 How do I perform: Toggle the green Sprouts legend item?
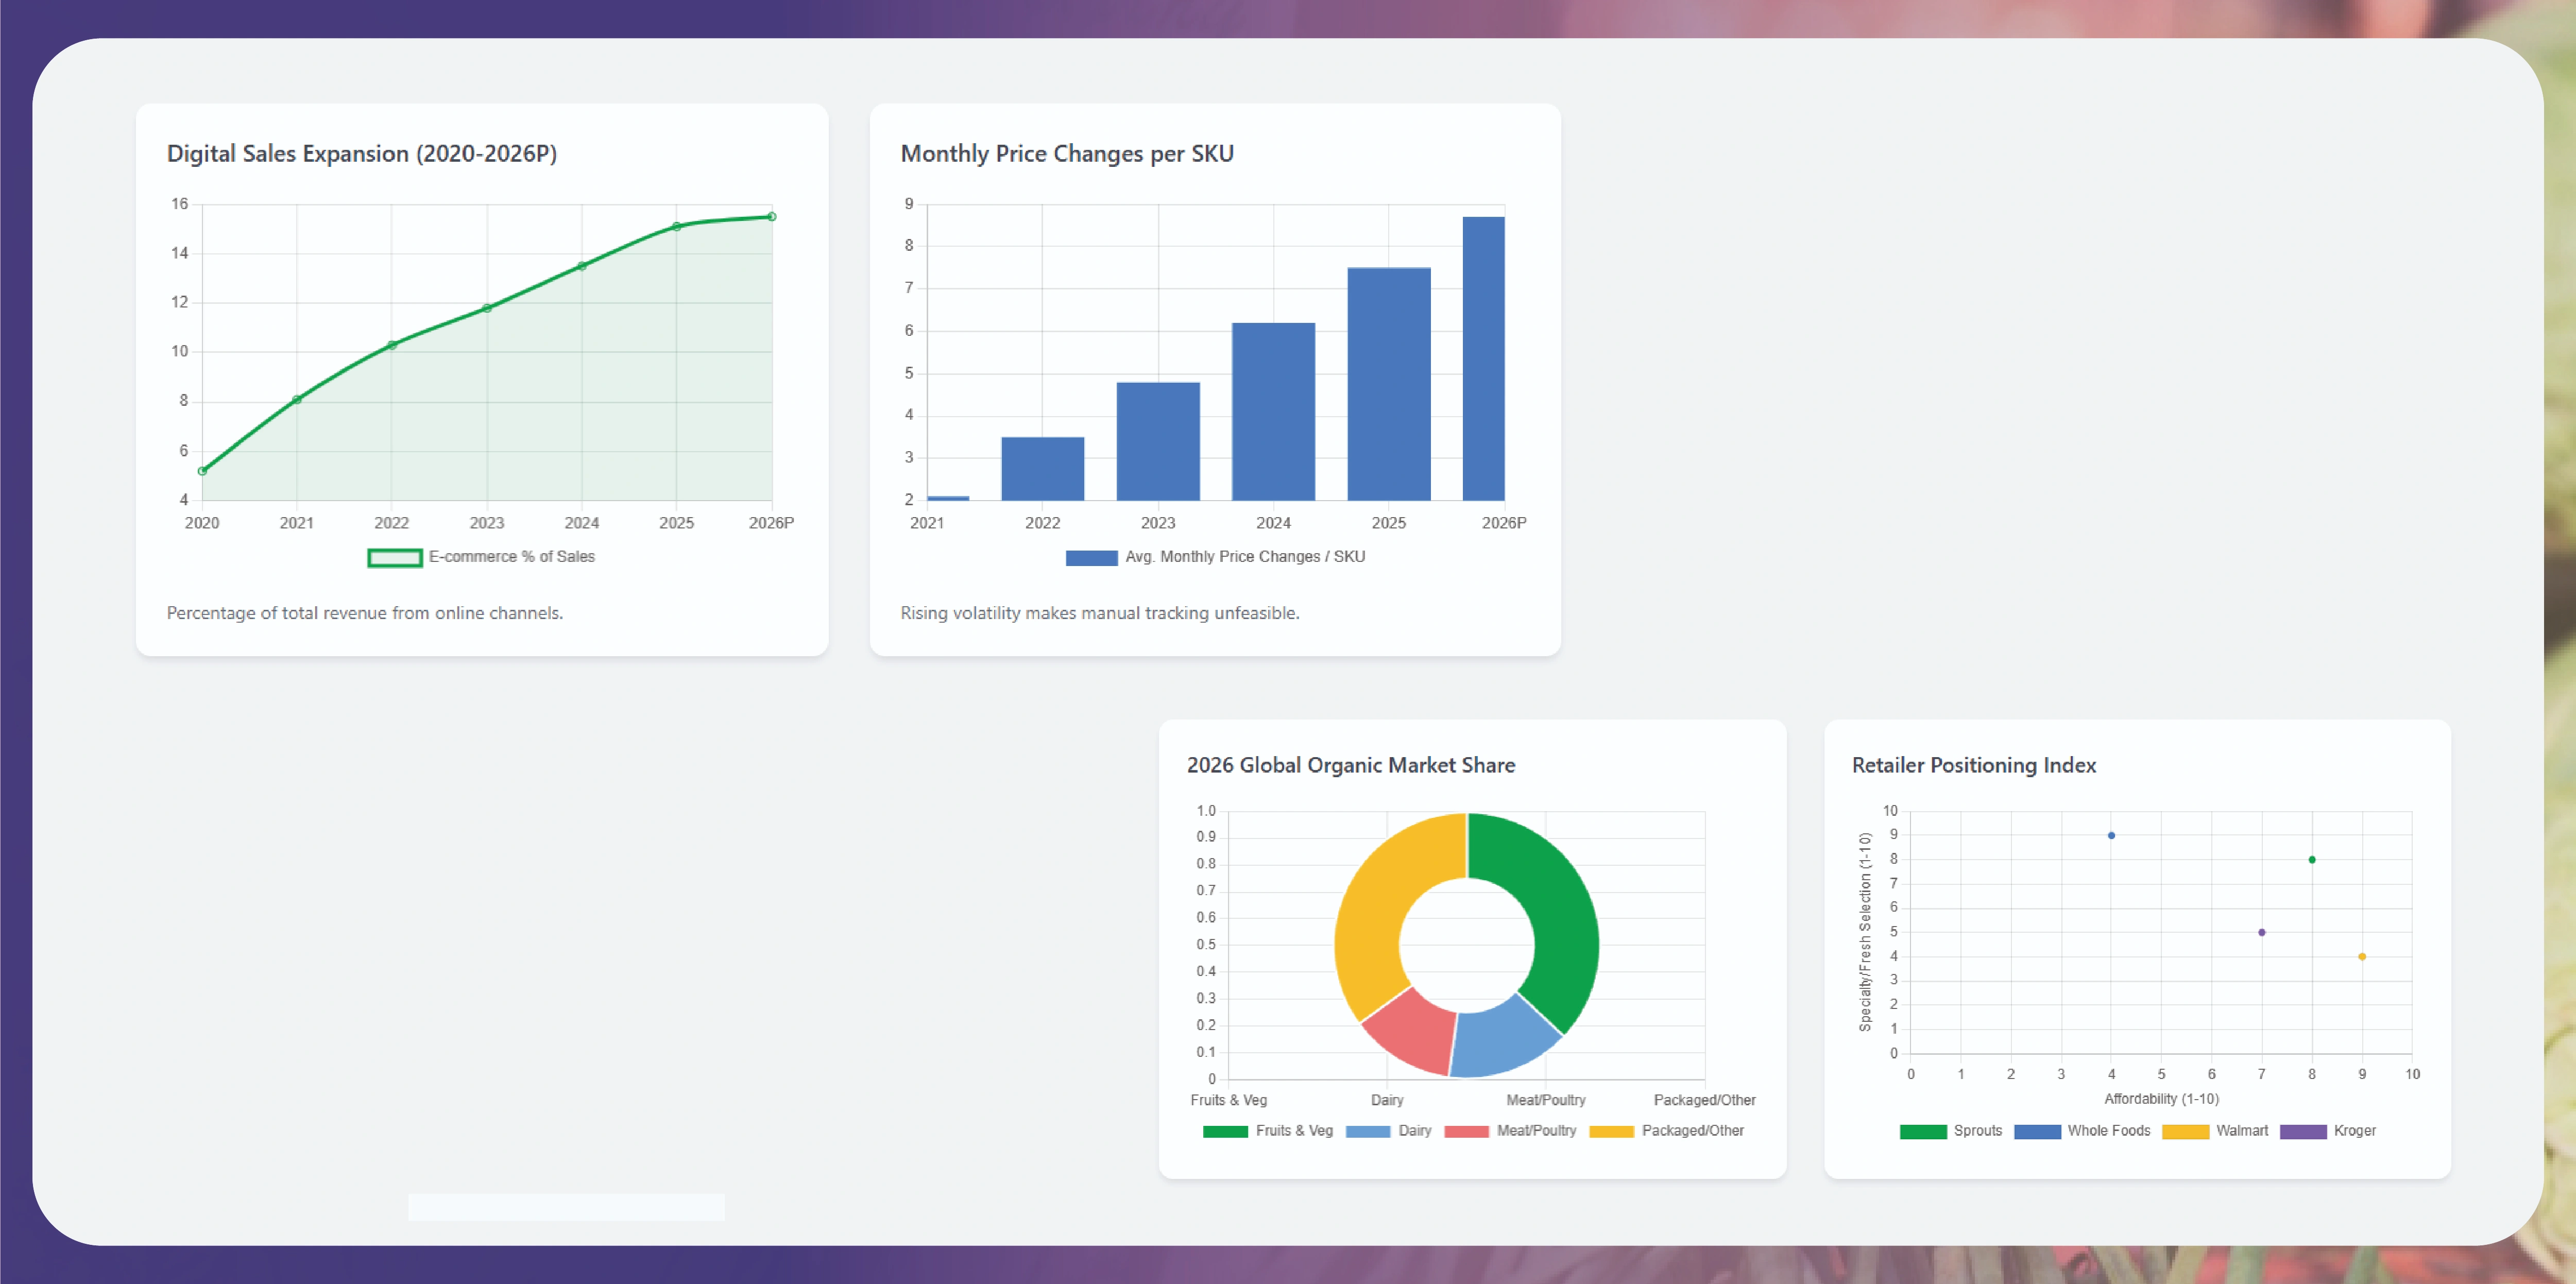tap(1923, 1131)
